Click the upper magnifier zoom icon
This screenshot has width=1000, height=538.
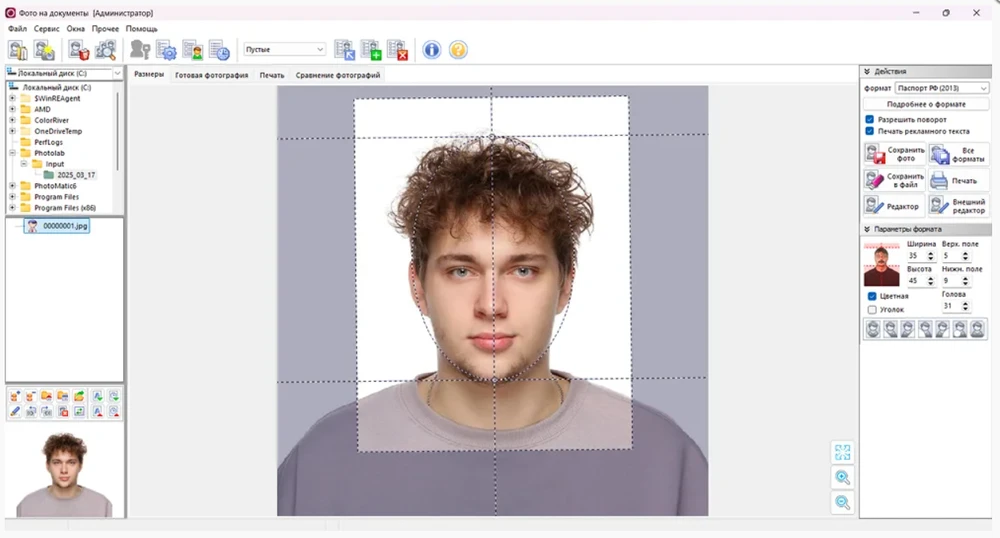[x=842, y=478]
